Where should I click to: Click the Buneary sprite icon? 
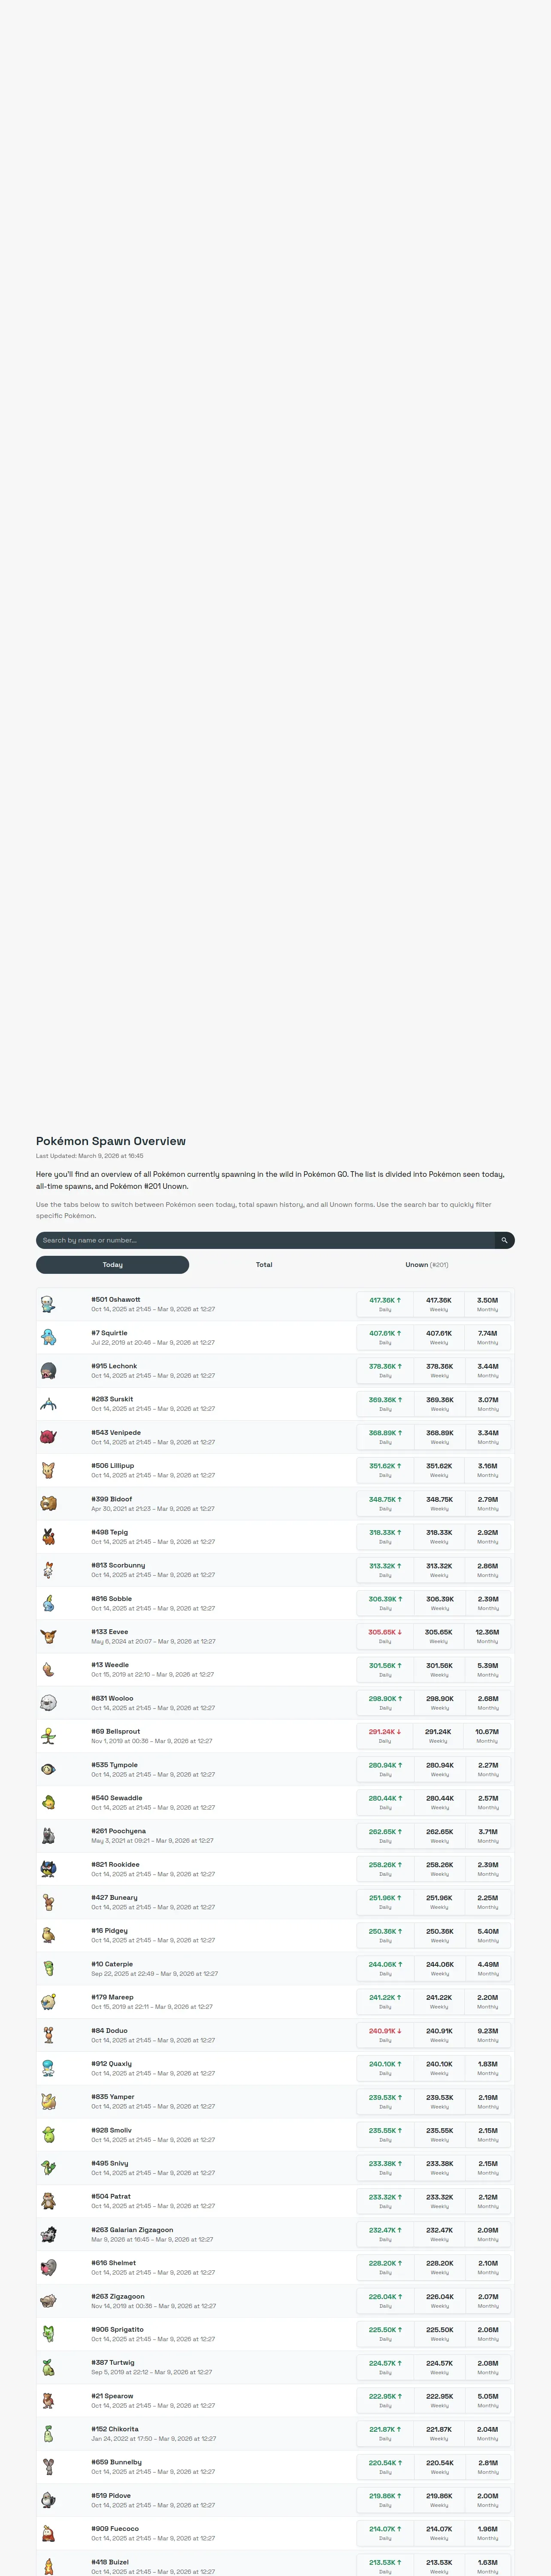click(x=48, y=1902)
